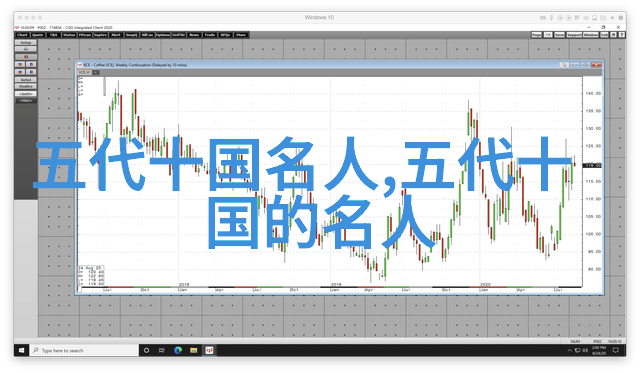Click the chart window link icon
The image size is (640, 373).
click(x=564, y=65)
